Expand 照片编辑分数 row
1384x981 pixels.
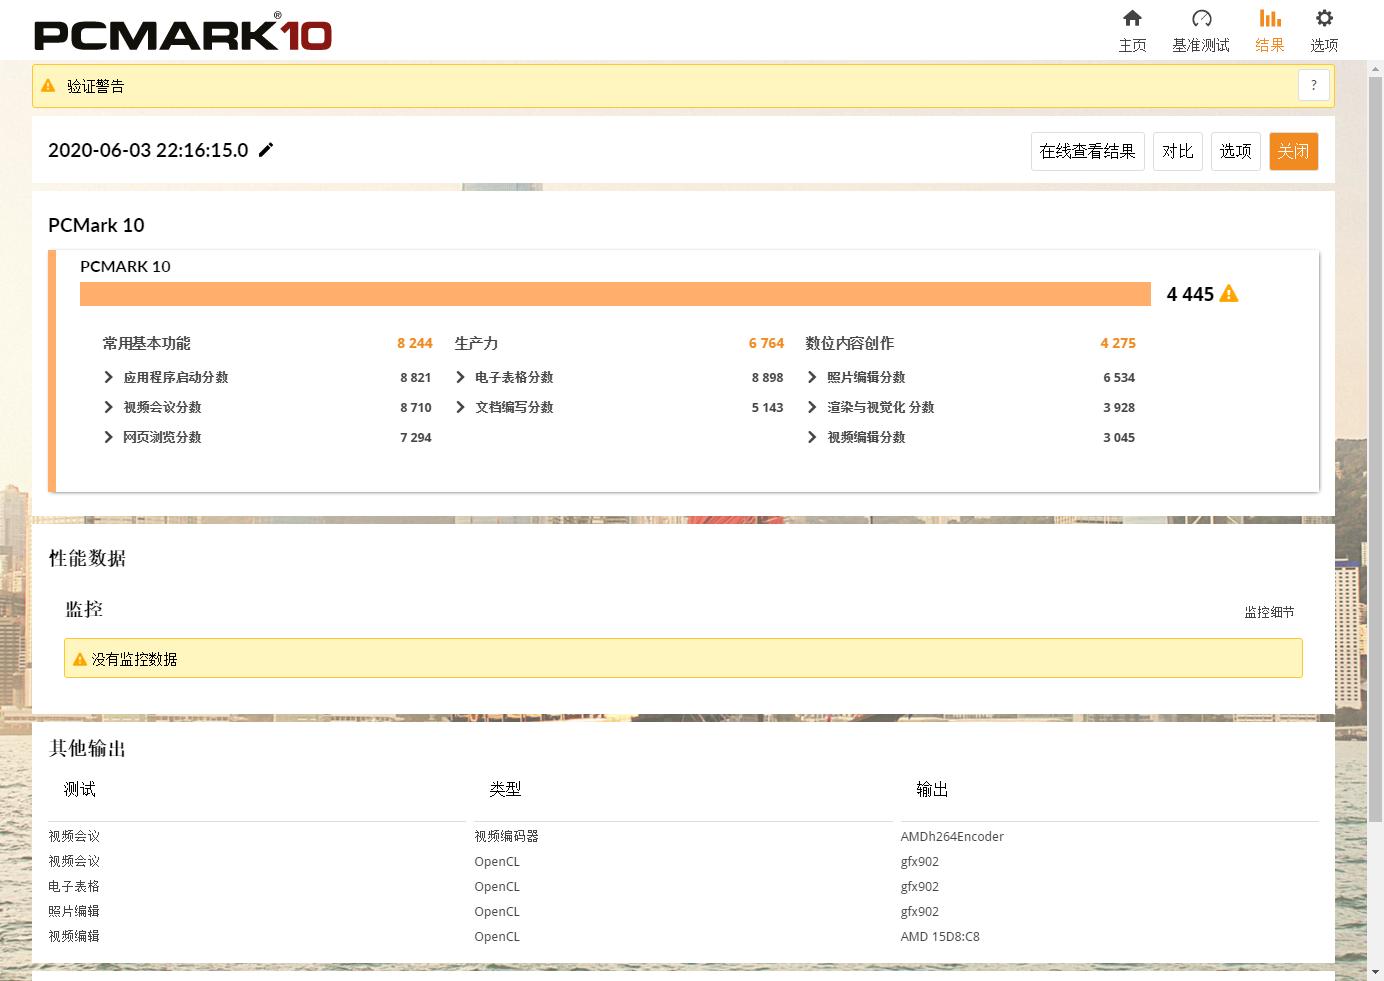pos(812,377)
